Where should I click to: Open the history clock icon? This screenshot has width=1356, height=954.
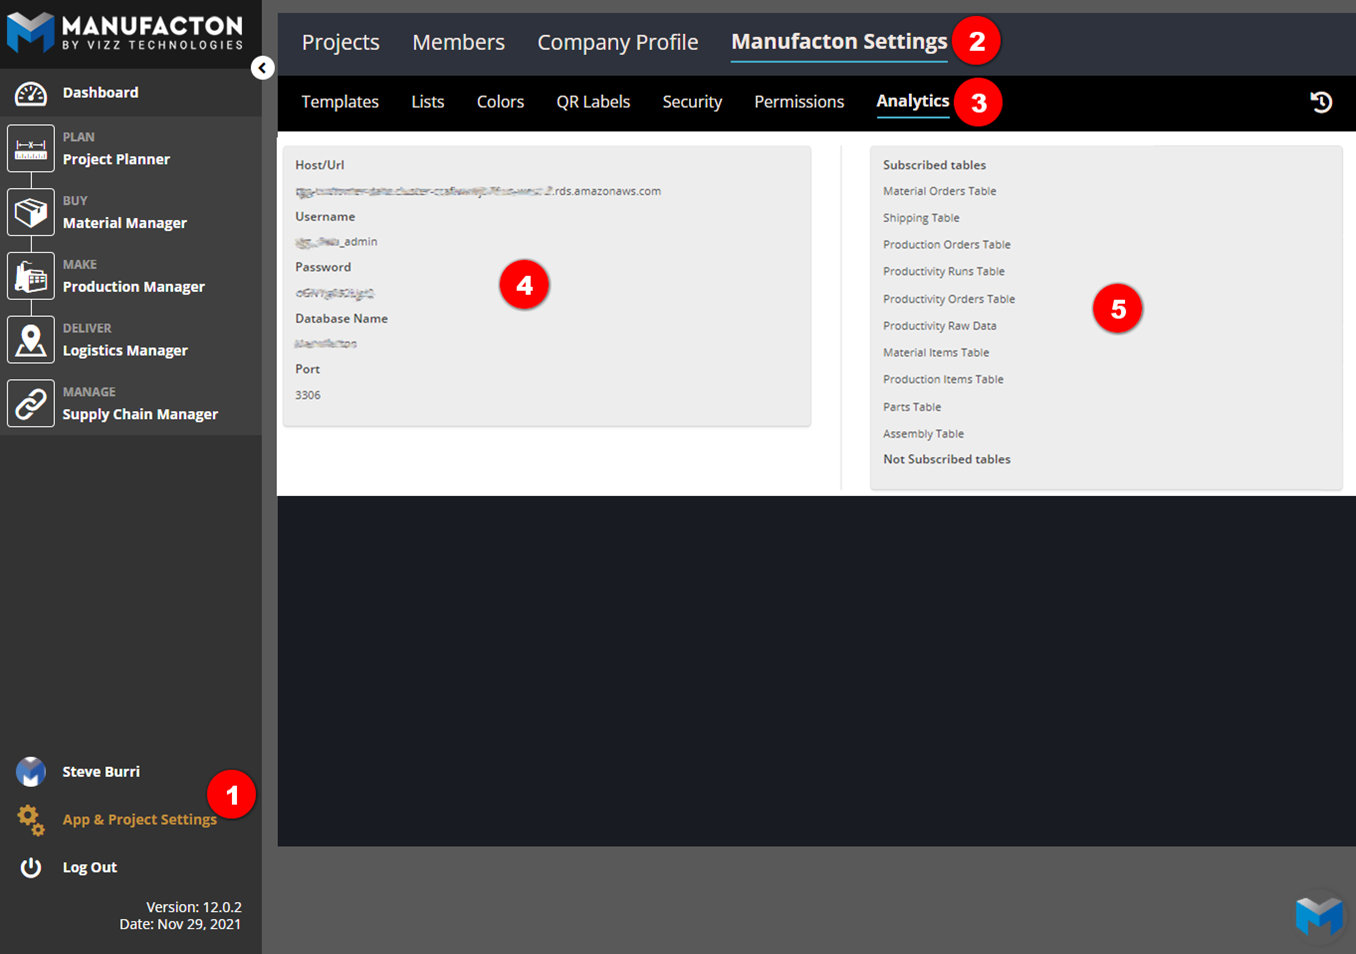(x=1321, y=102)
